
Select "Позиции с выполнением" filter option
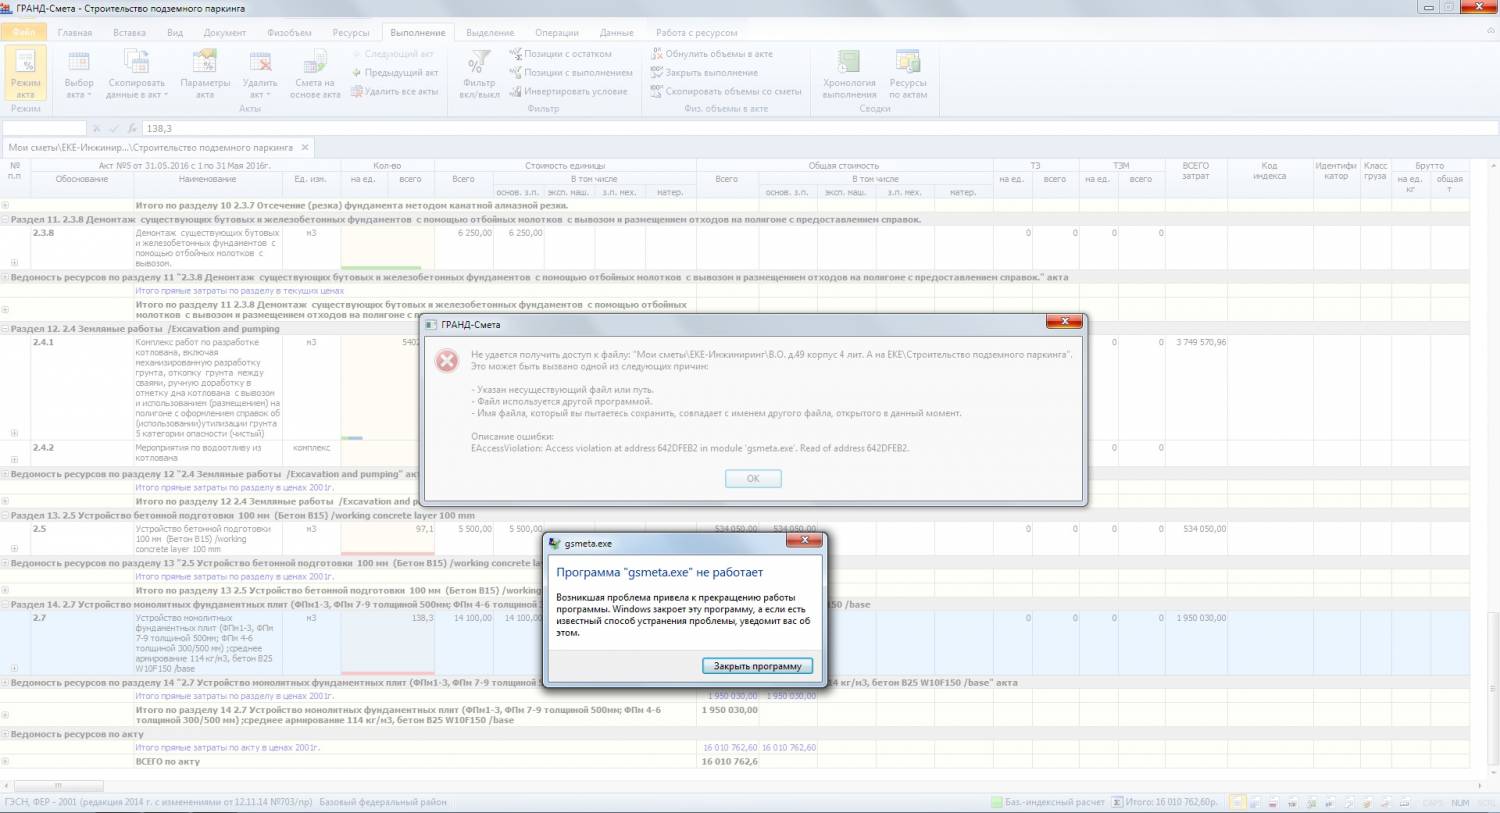click(570, 73)
